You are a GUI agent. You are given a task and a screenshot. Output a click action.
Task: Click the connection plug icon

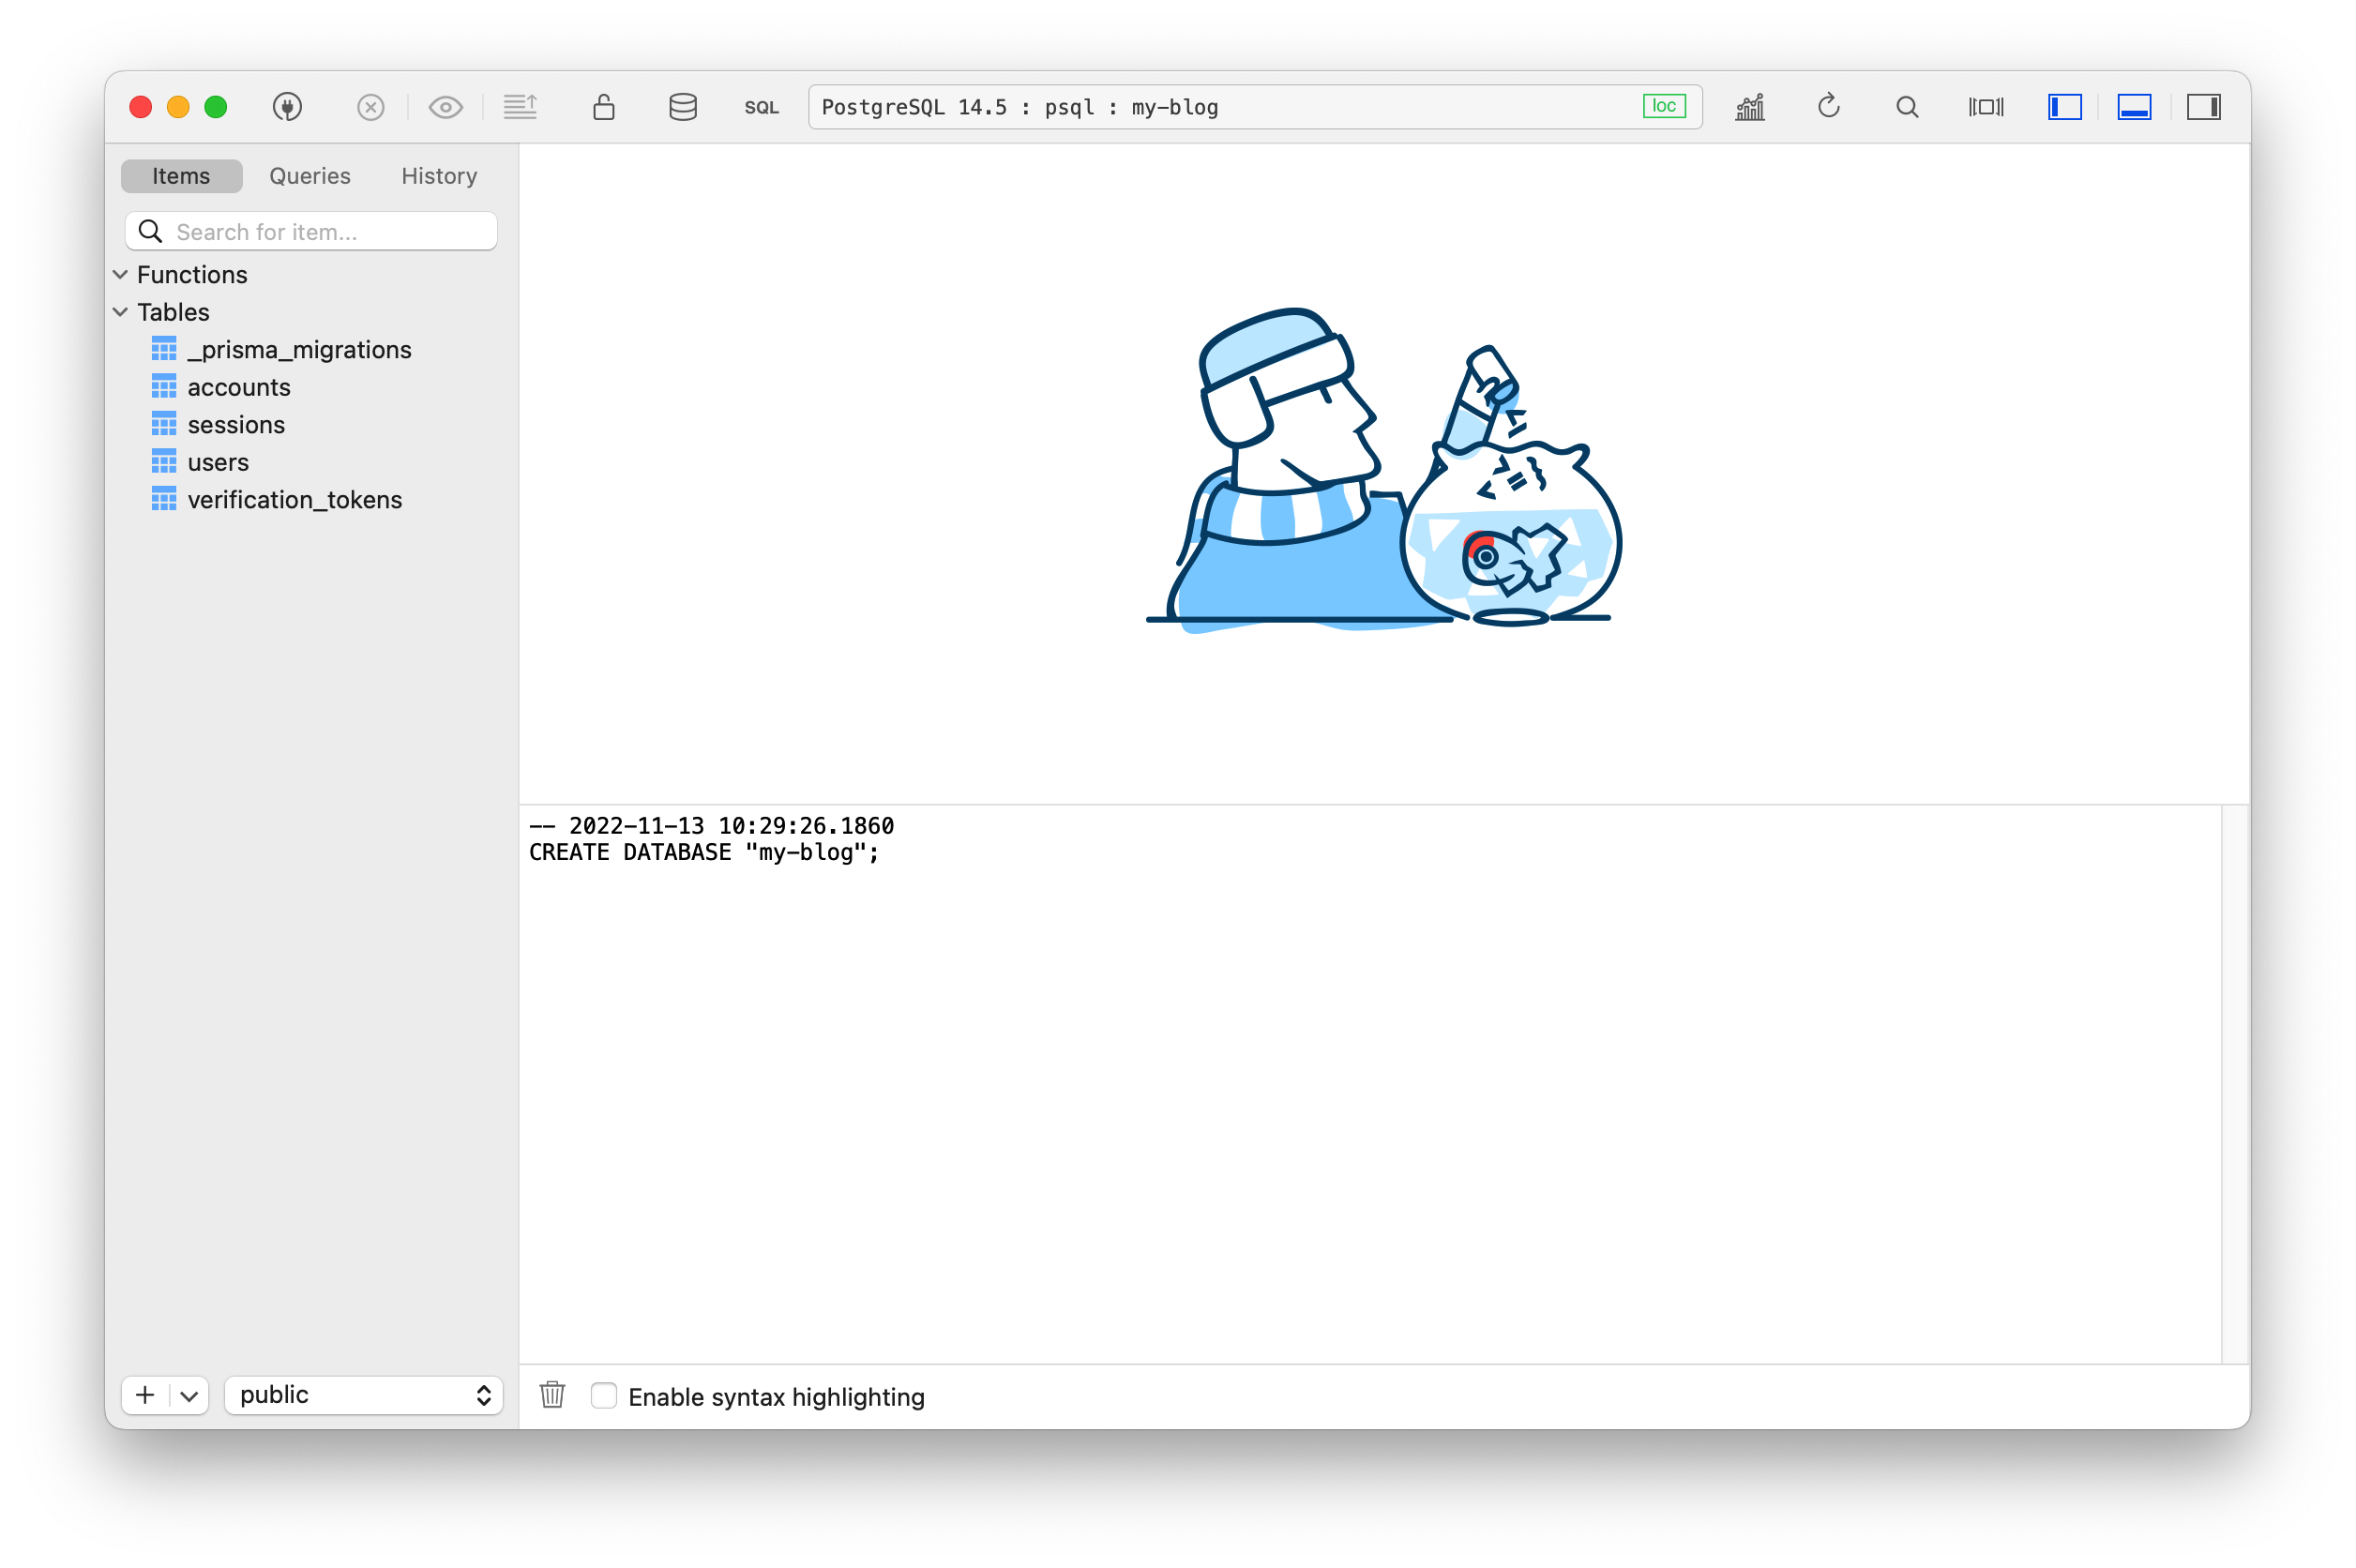tap(287, 107)
